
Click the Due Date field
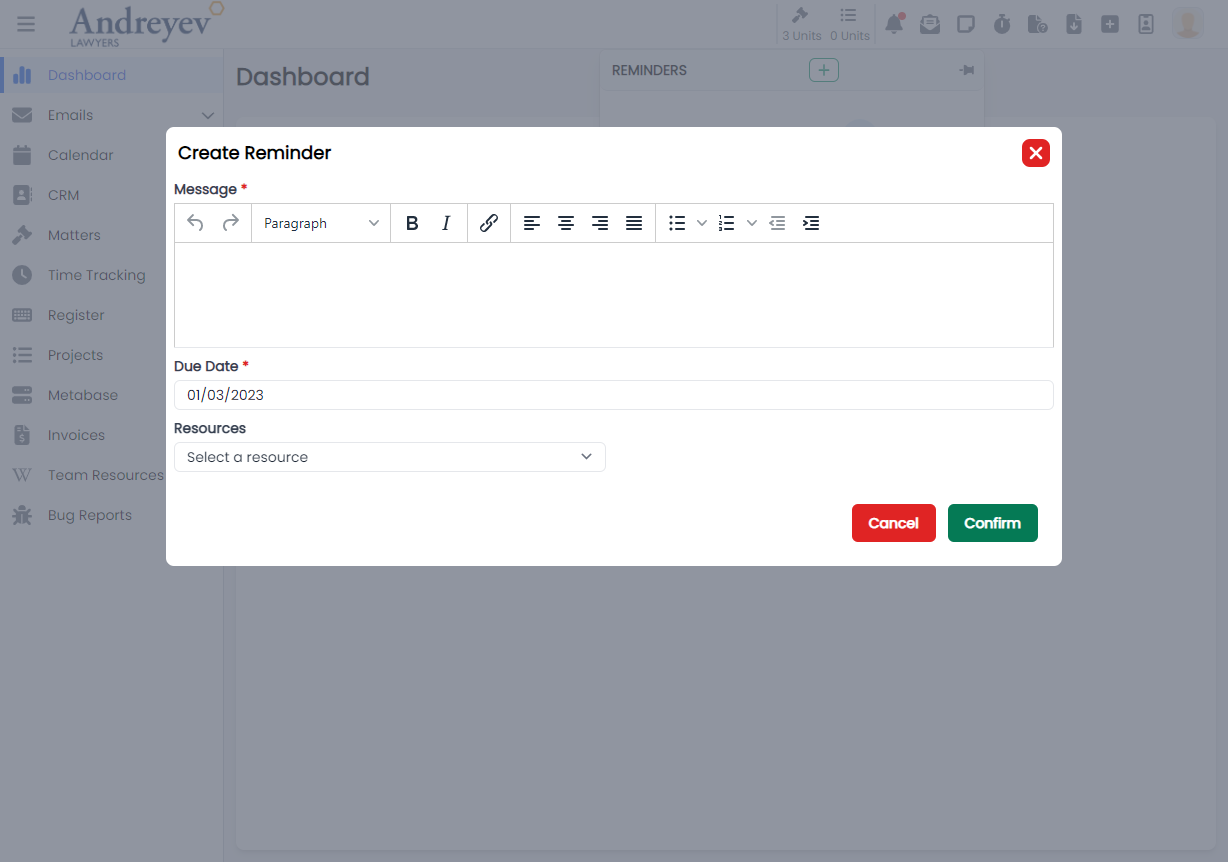613,395
